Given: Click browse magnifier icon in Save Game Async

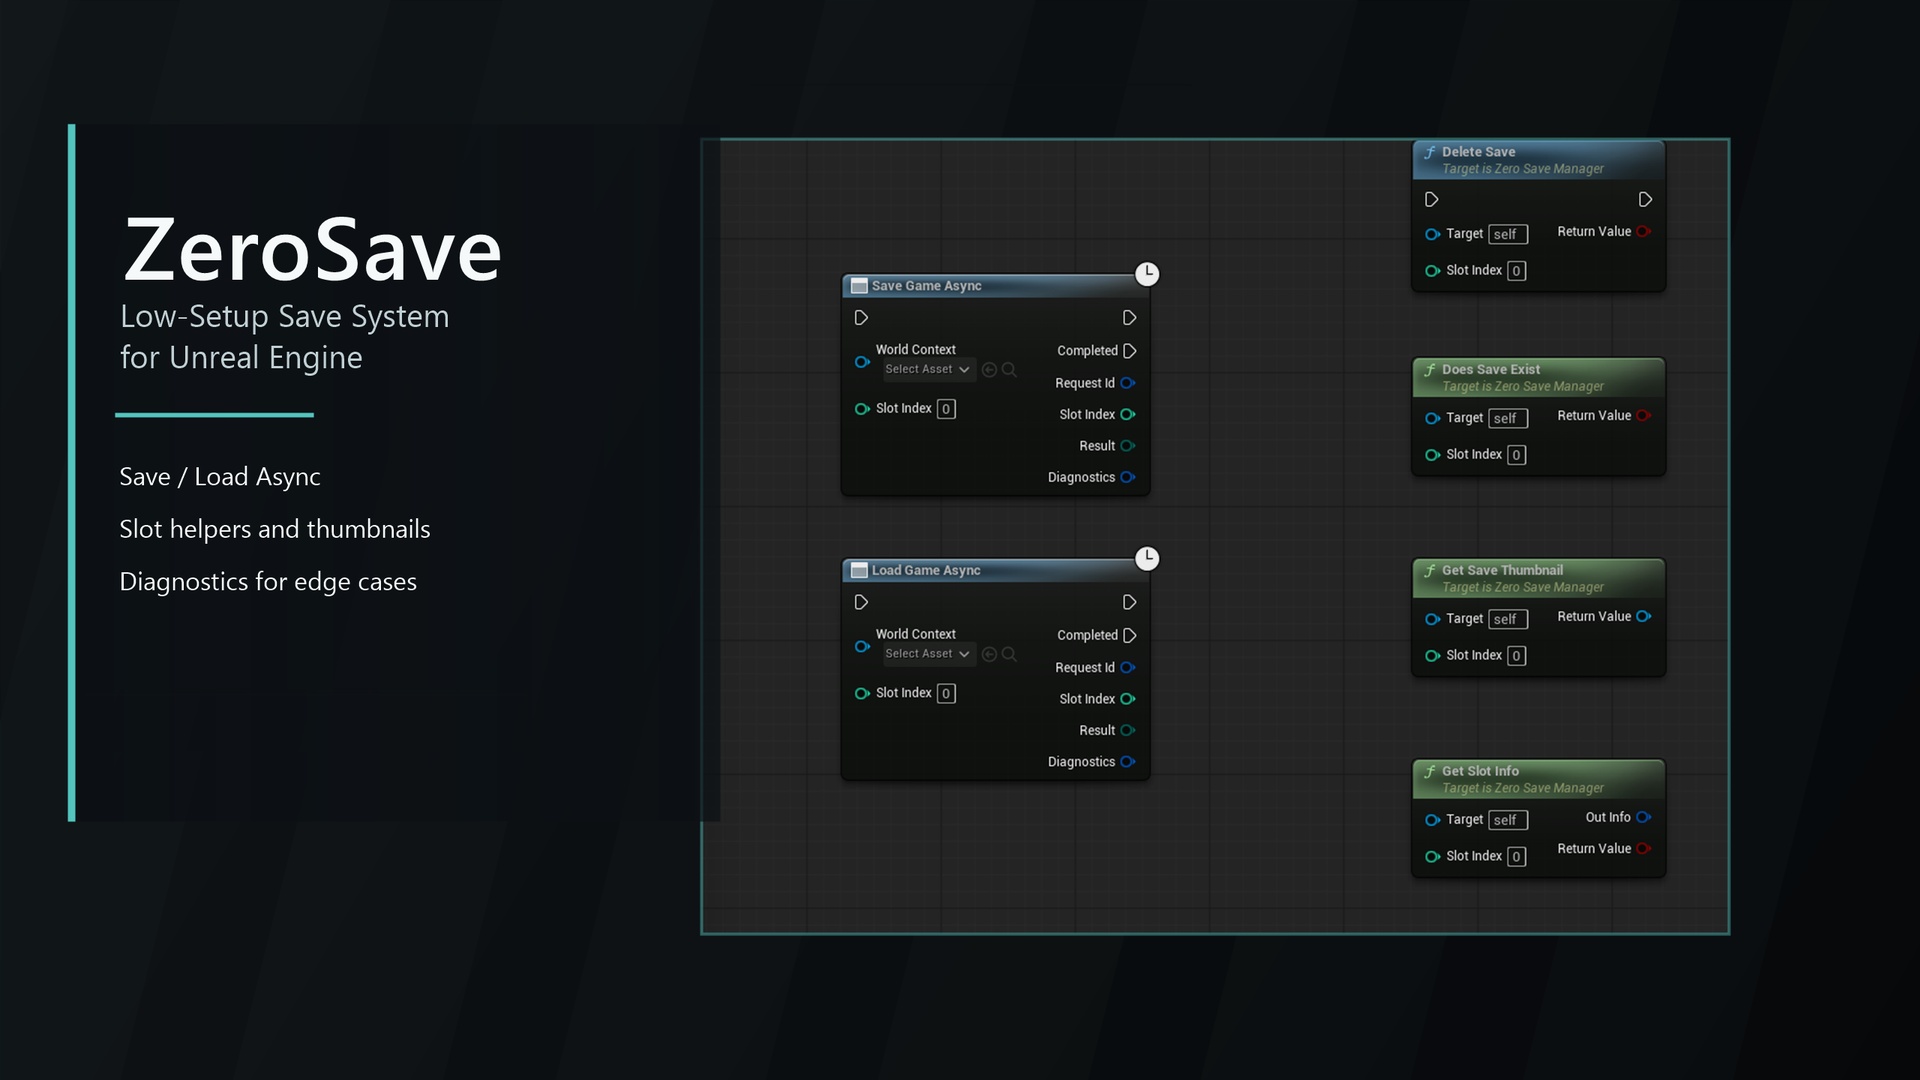Looking at the screenshot, I should [1010, 370].
